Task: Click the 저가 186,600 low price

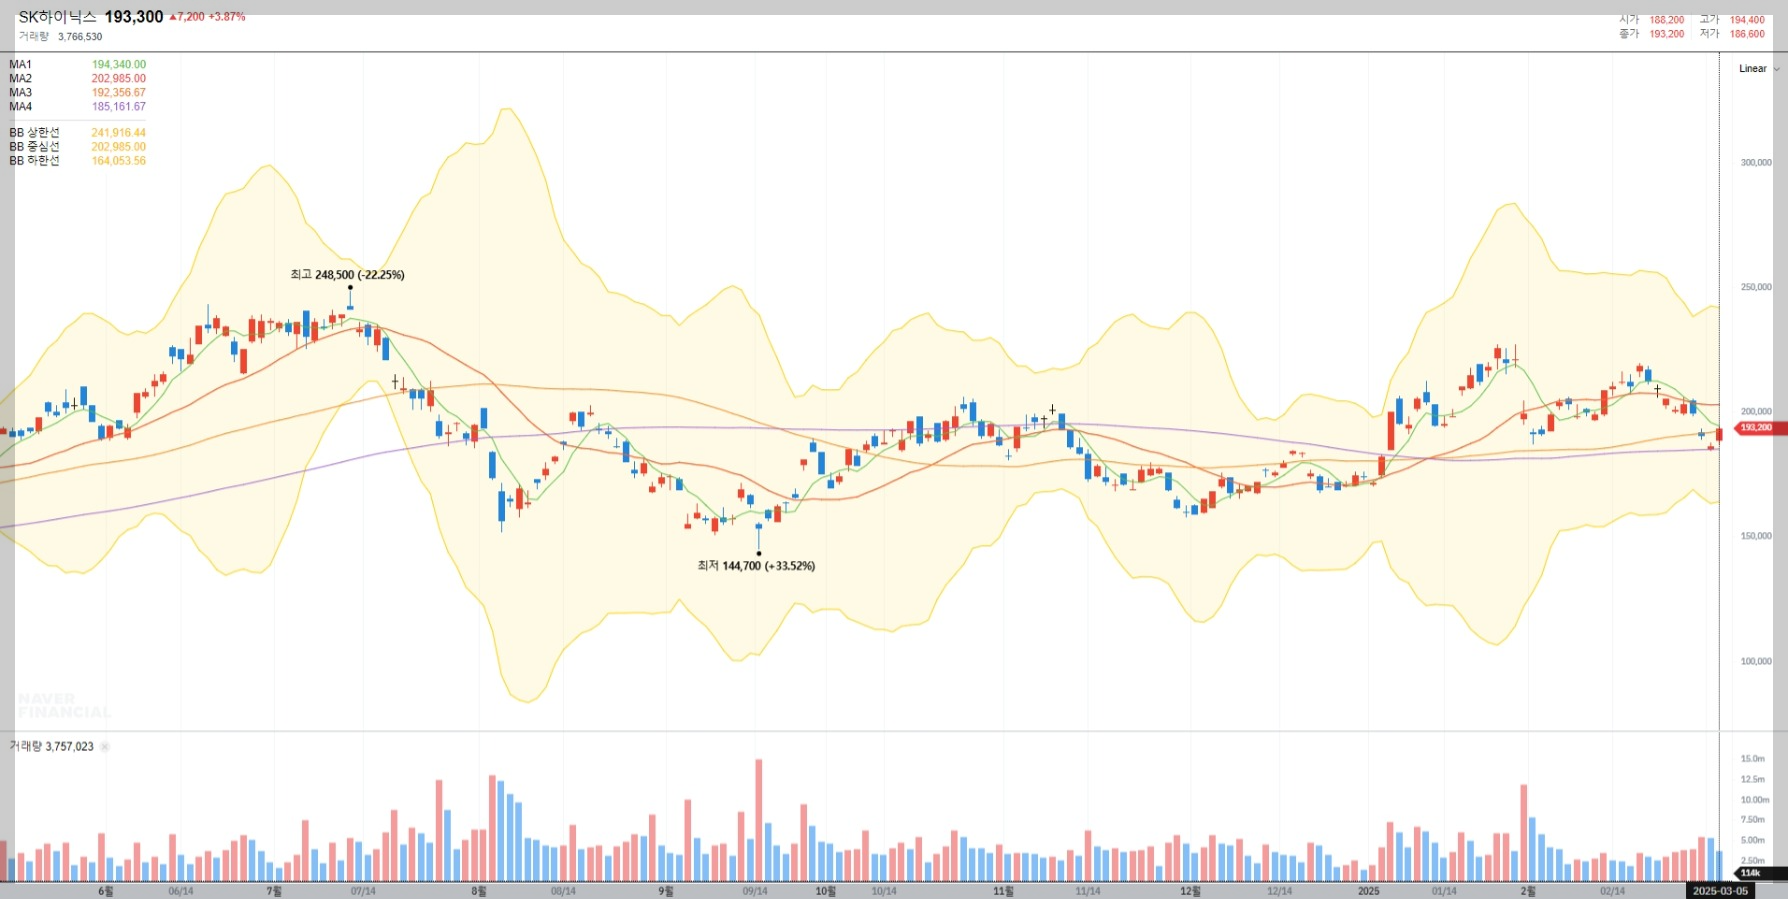Action: click(x=1732, y=34)
